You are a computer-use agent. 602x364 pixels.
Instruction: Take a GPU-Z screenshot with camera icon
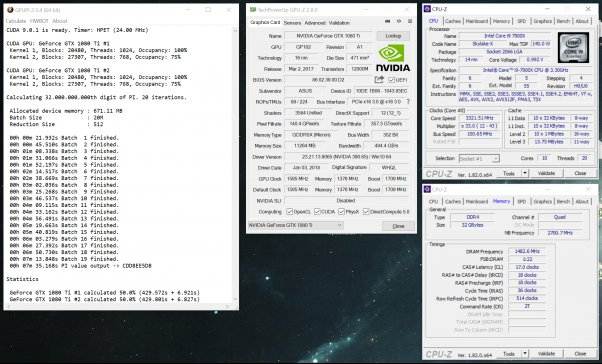387,22
